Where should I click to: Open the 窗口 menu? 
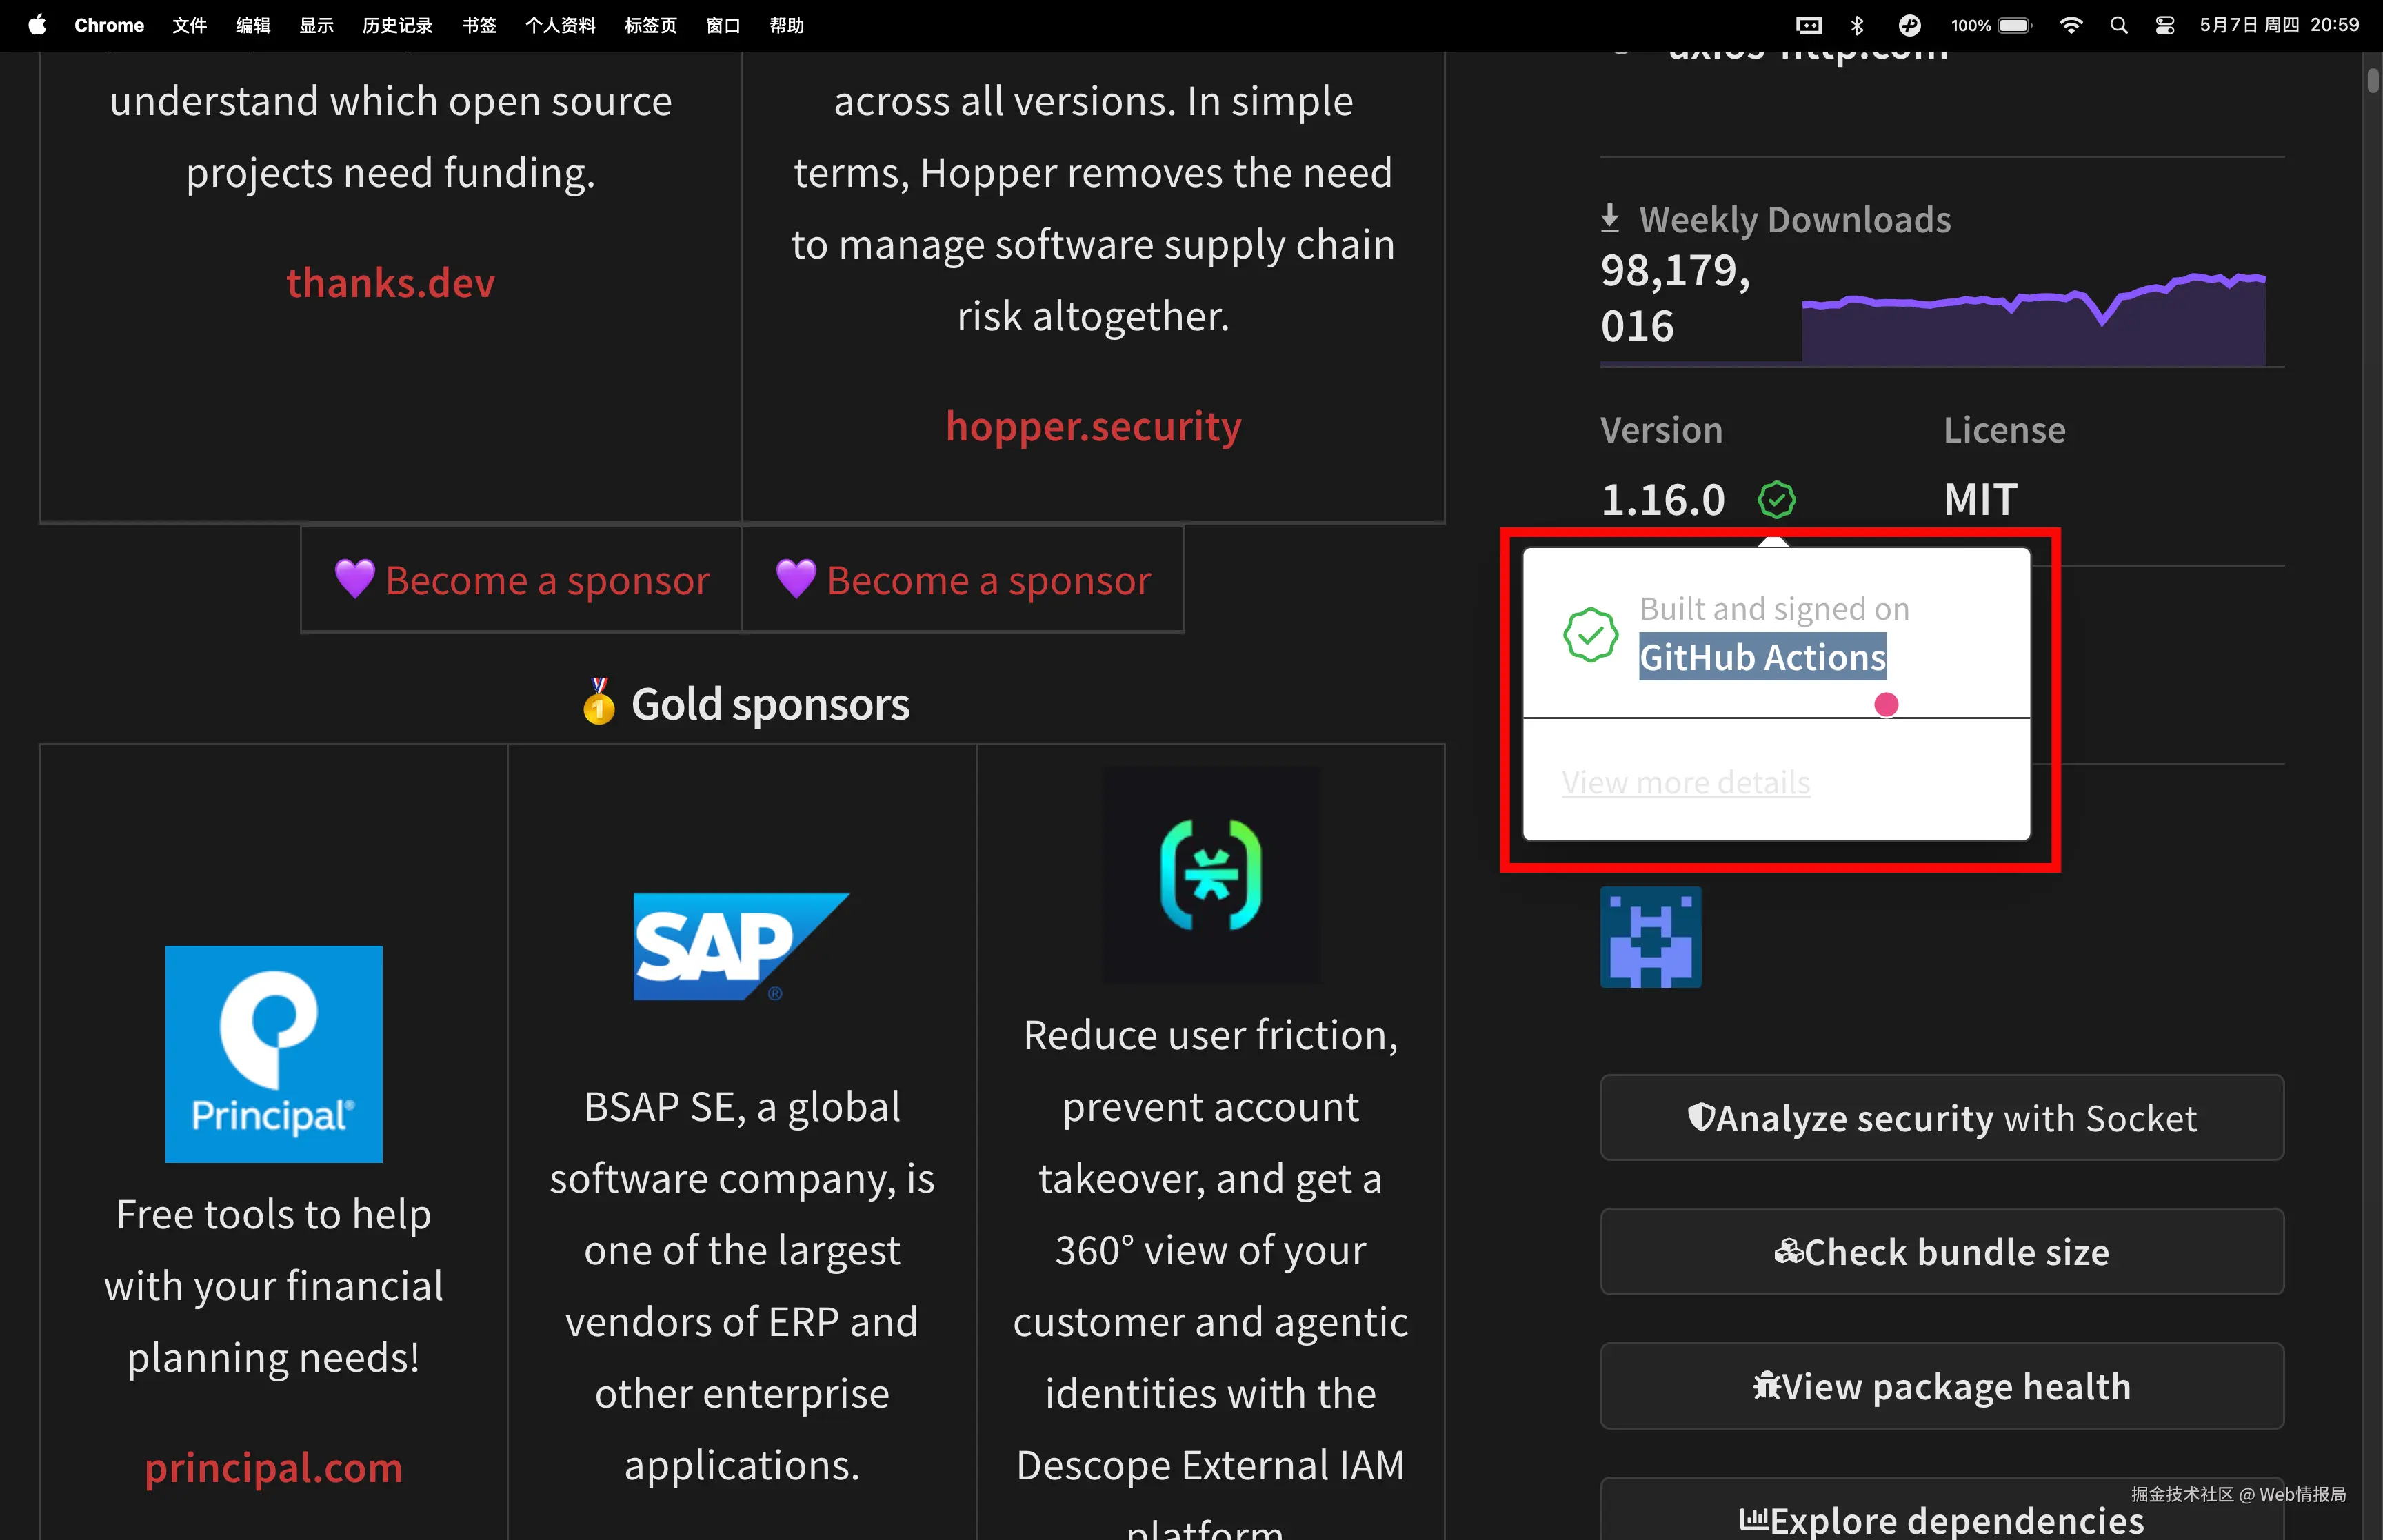(x=723, y=25)
